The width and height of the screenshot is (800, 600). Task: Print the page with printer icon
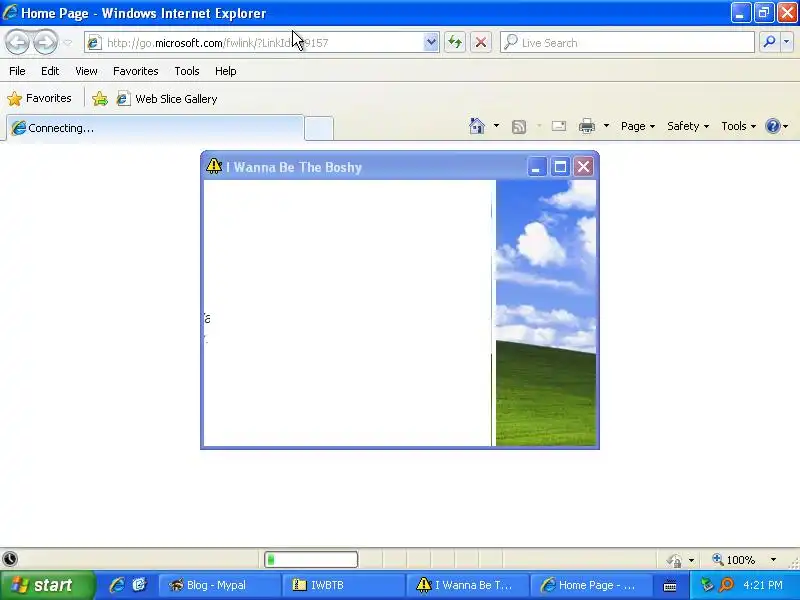(x=587, y=126)
